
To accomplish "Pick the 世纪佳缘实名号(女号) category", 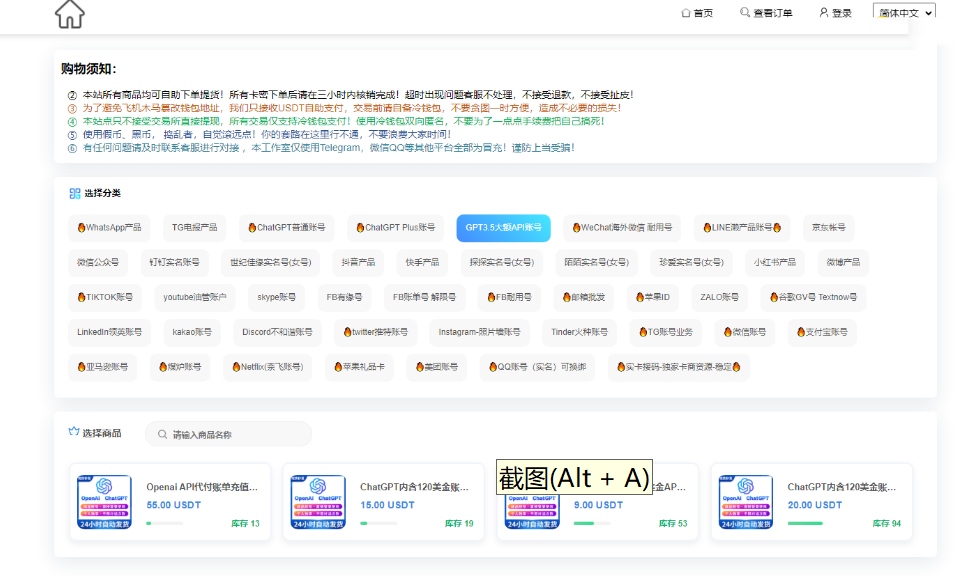I will 271,263.
